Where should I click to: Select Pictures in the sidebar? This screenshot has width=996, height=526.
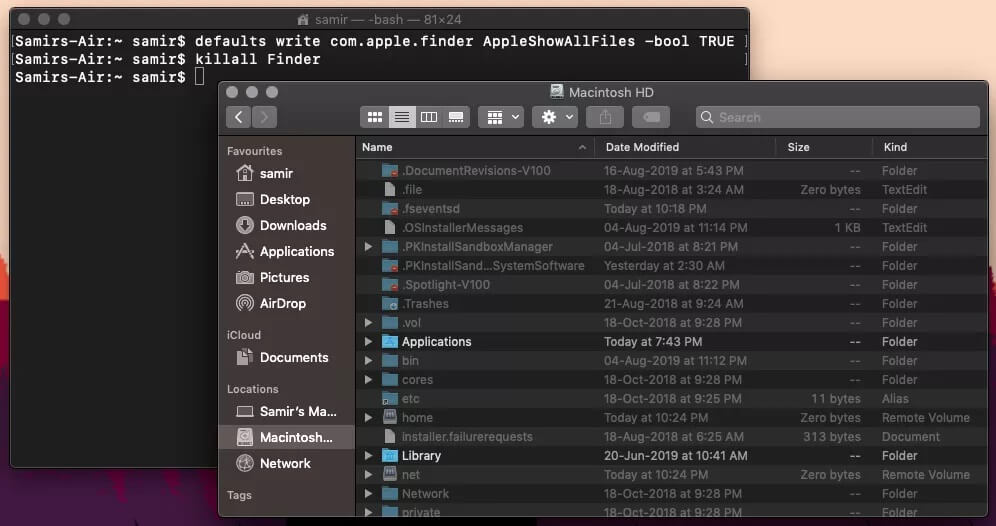coord(286,278)
